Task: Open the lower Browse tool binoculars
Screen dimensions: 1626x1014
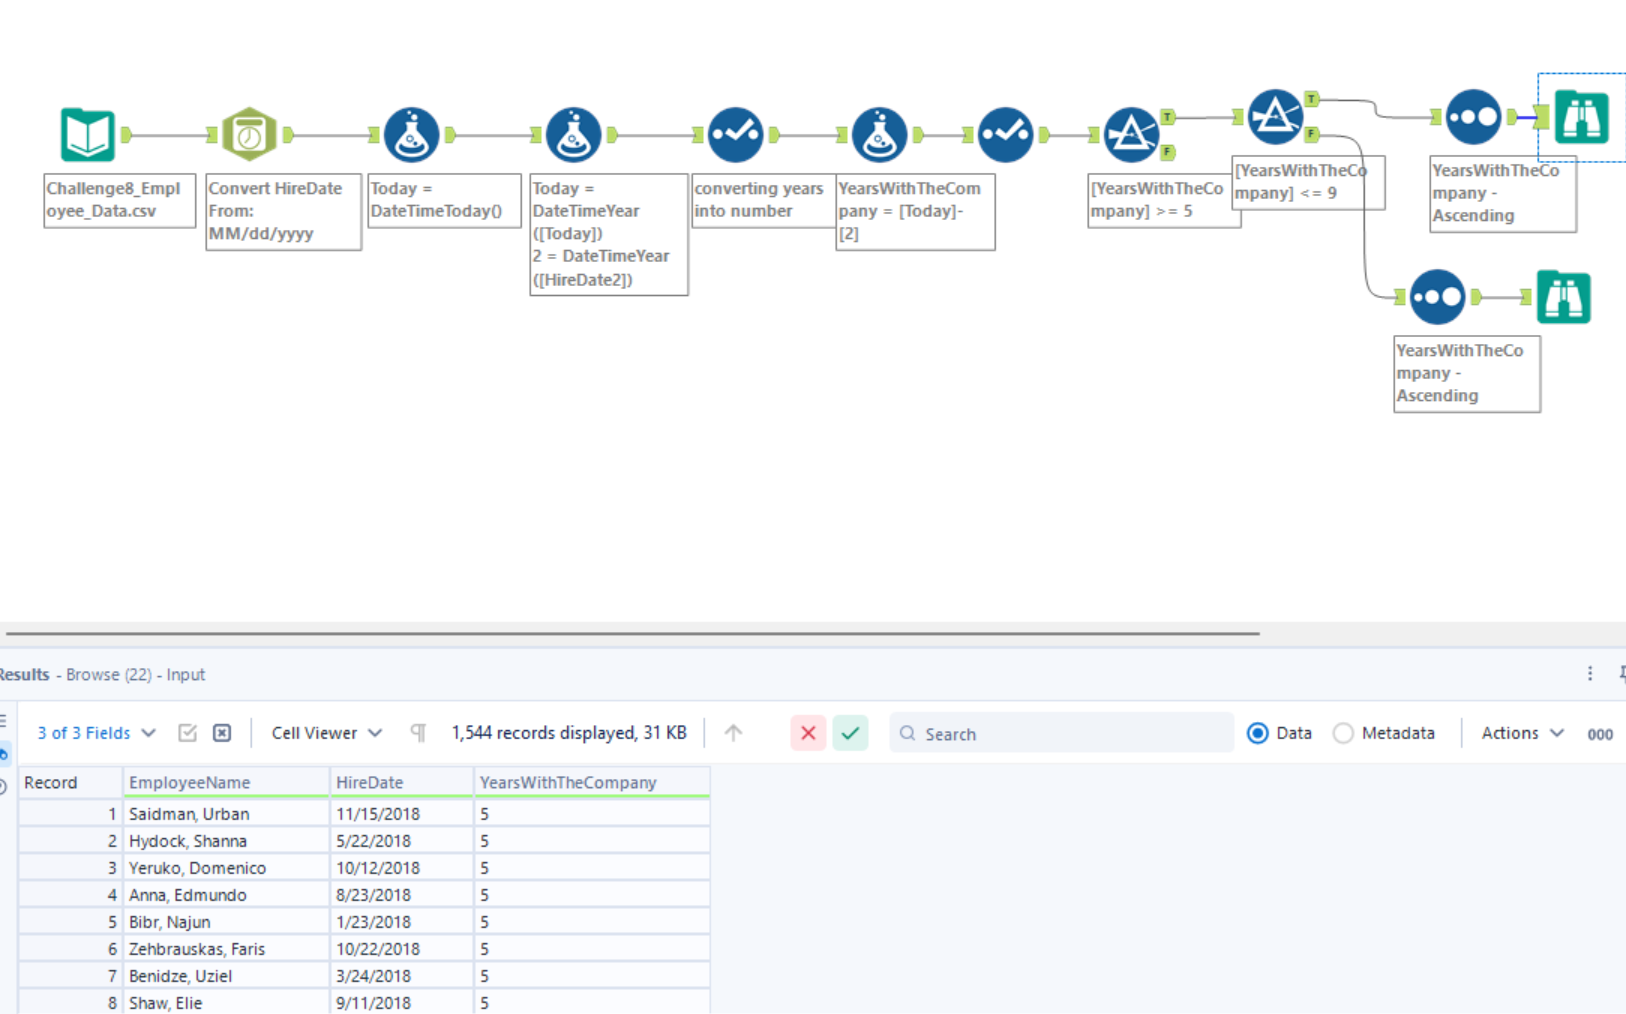Action: (x=1563, y=297)
